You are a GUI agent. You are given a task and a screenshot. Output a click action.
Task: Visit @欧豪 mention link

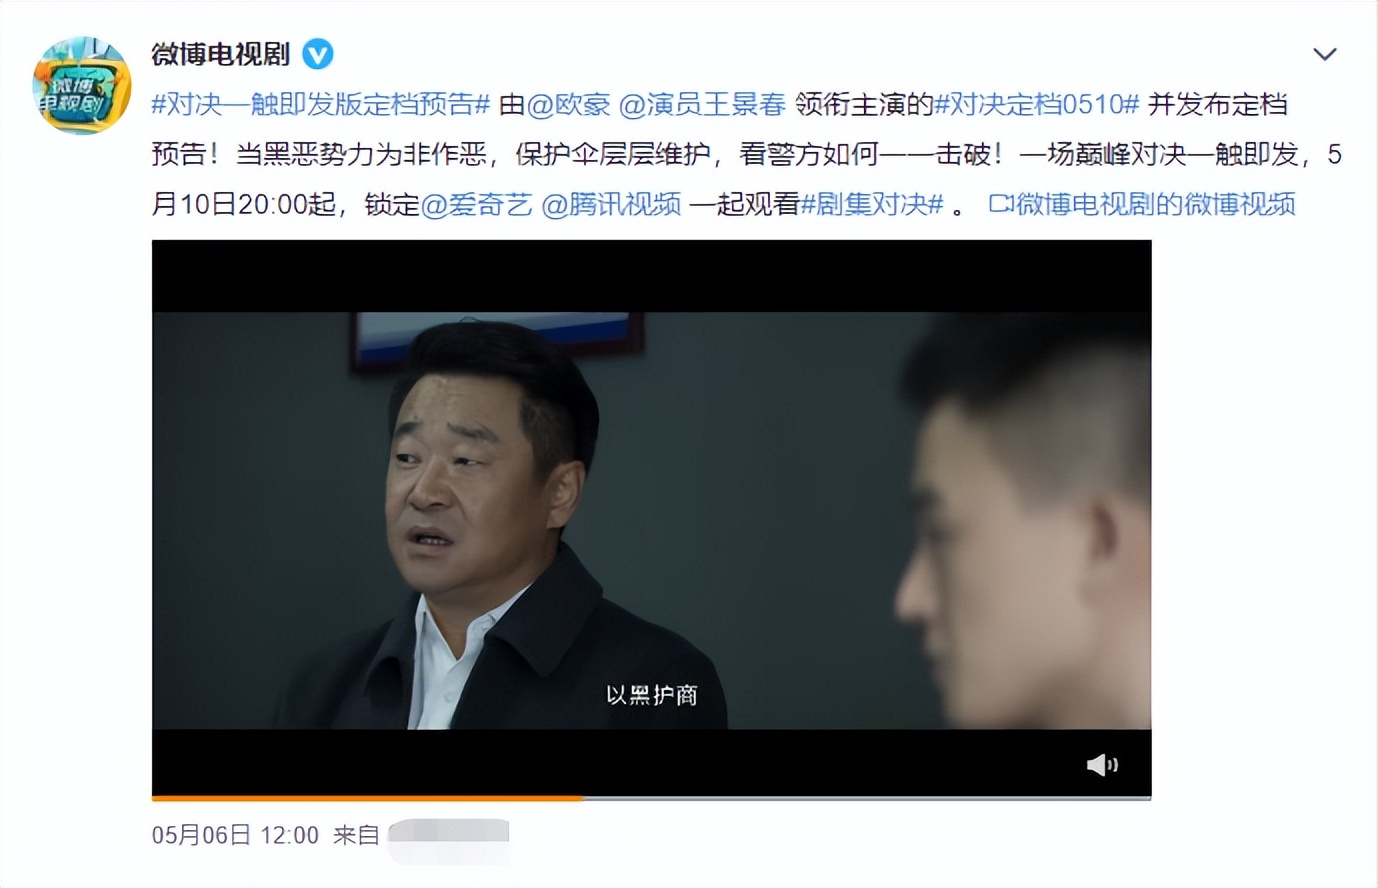pos(568,104)
